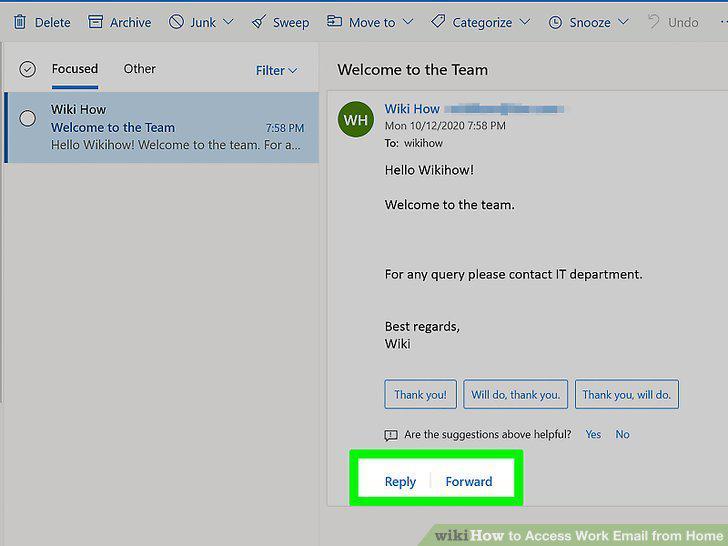Image resolution: width=728 pixels, height=546 pixels.
Task: Expand the Categorize dropdown arrow
Action: [x=525, y=22]
